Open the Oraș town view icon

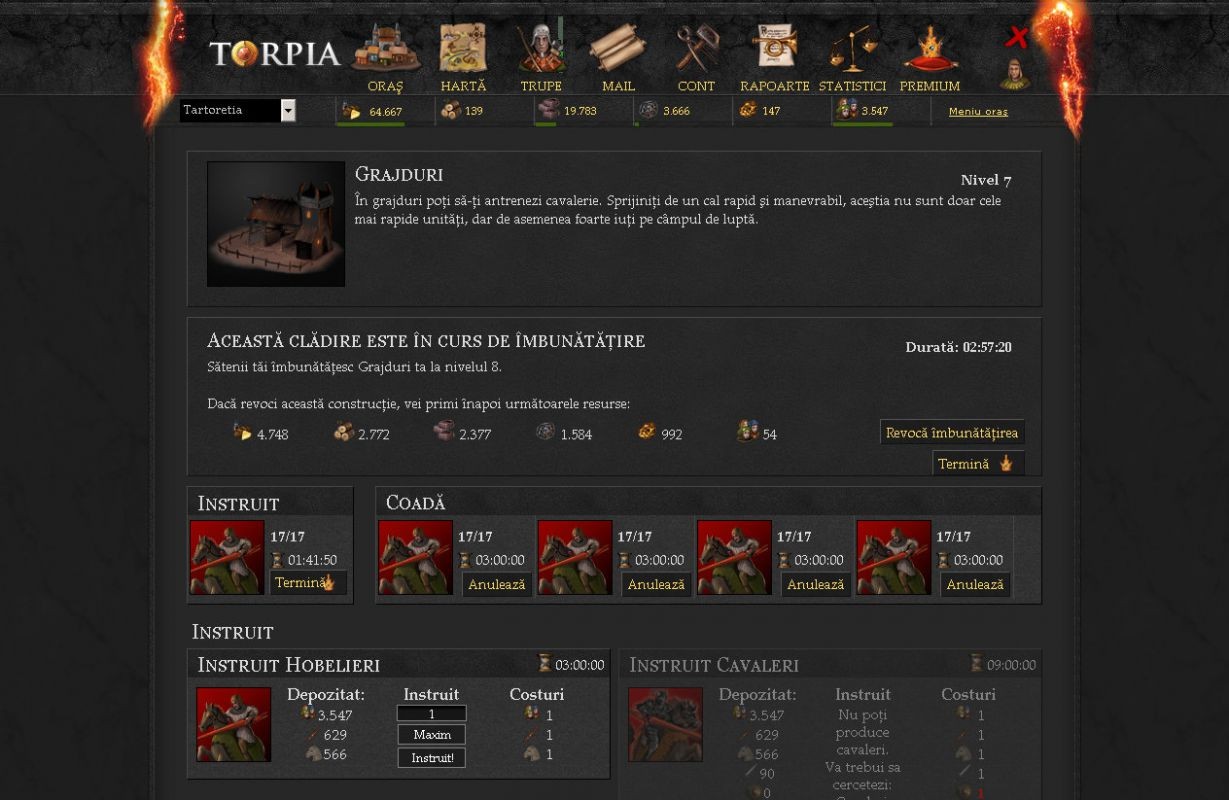coord(385,49)
